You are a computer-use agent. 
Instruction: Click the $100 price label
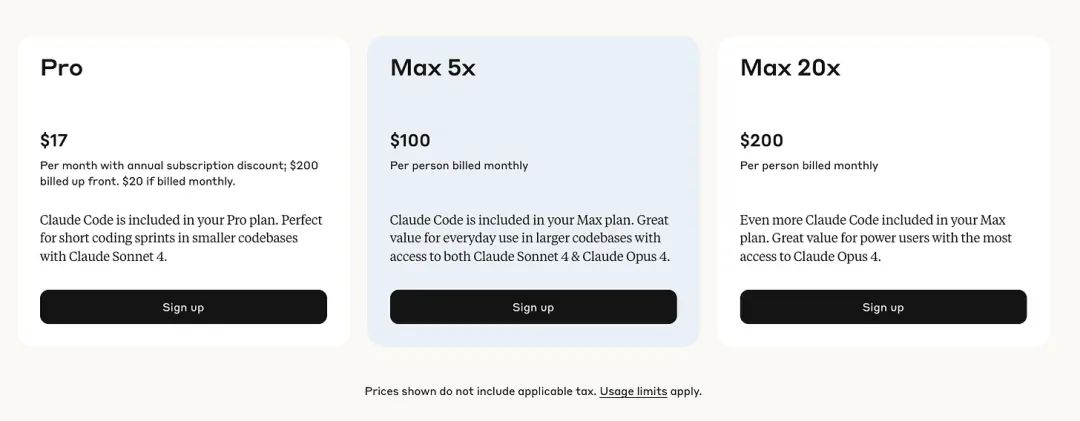[x=410, y=141]
